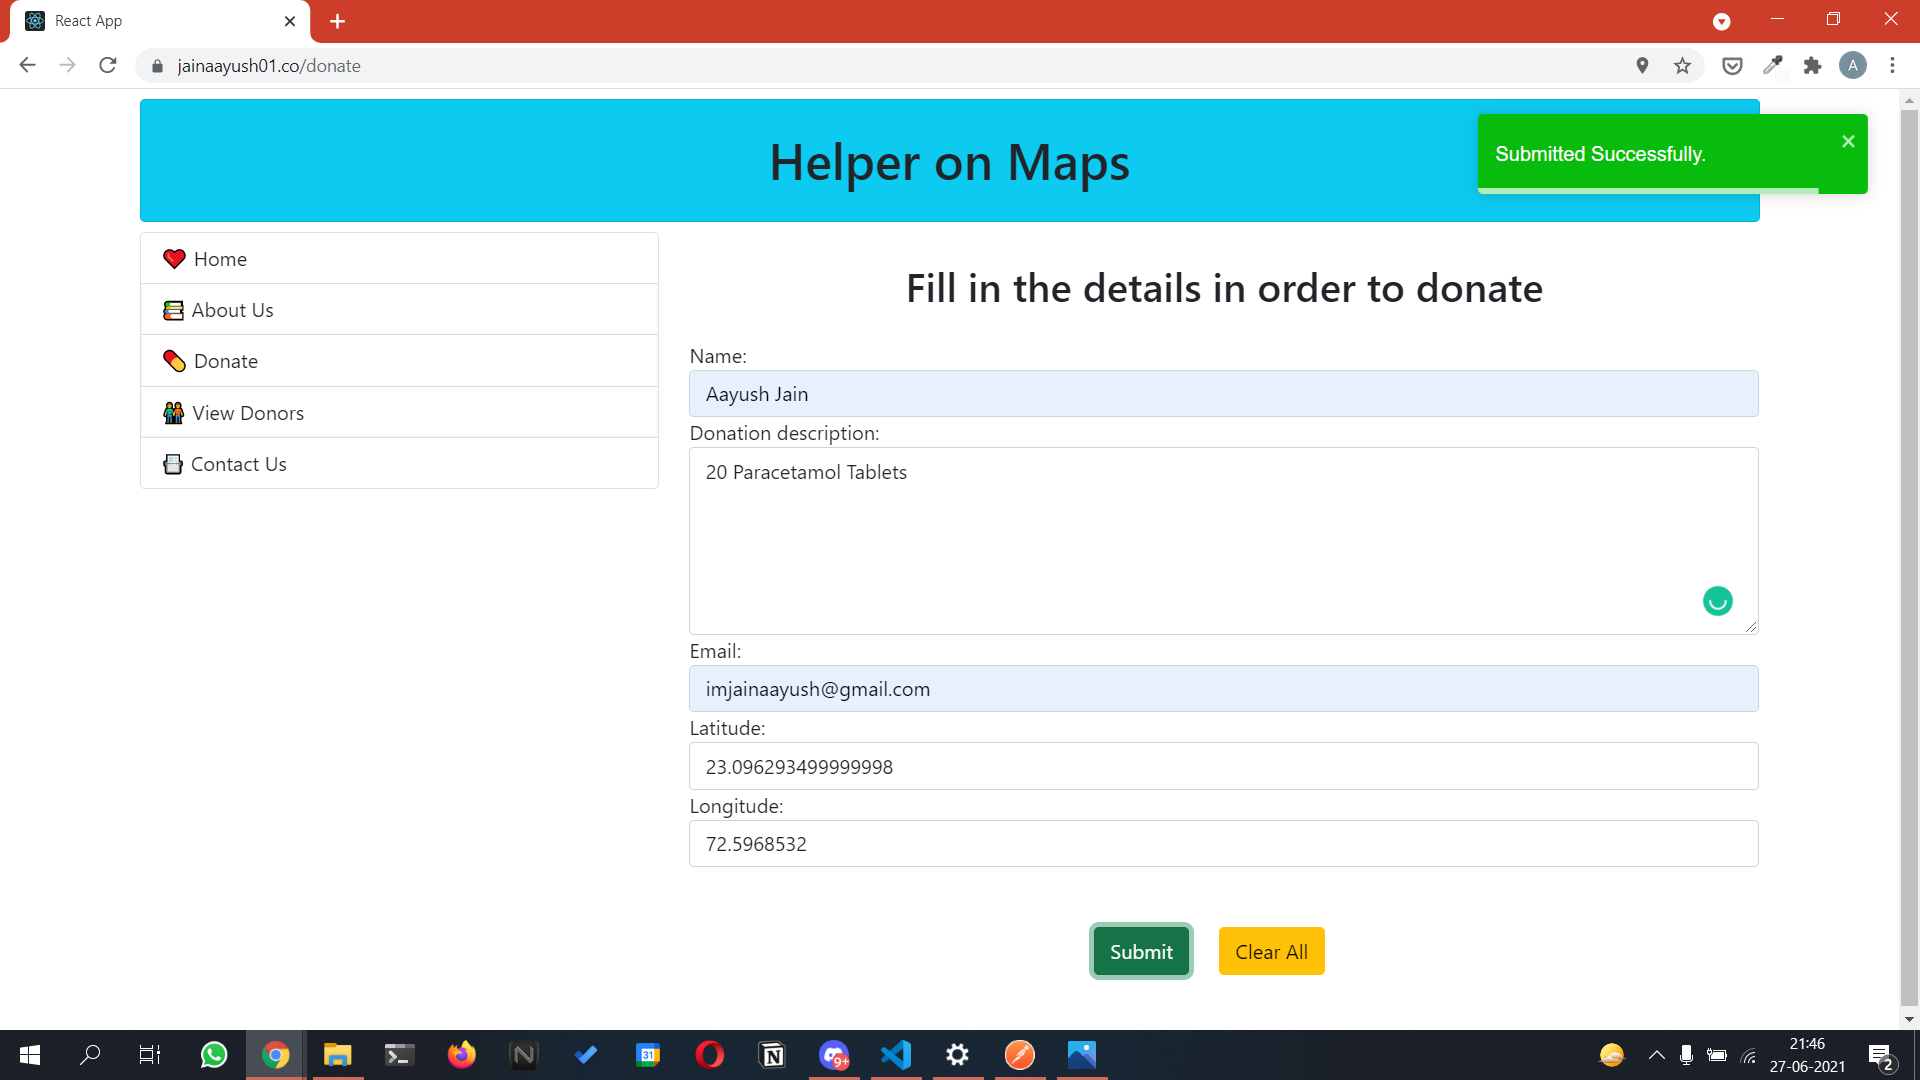Open Chrome extensions puzzle icon

[1812, 66]
